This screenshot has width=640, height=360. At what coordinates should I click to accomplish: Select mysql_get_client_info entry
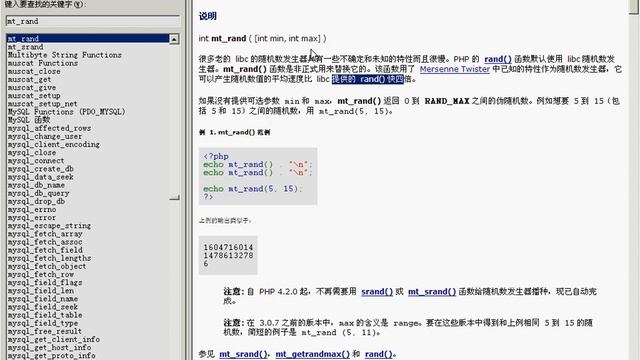coord(53,339)
